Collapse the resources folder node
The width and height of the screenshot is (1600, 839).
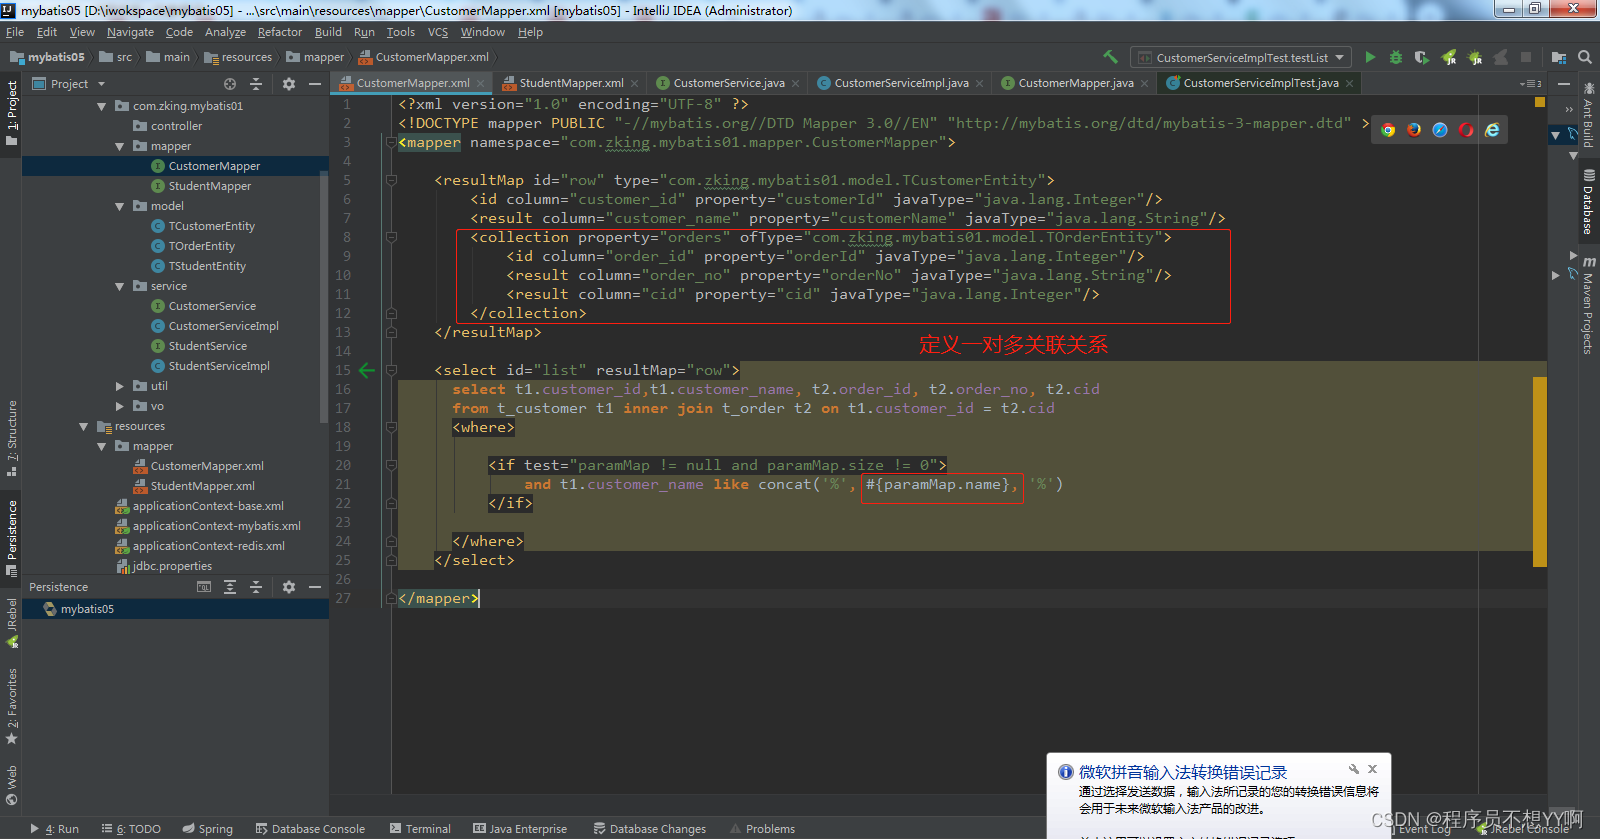click(x=83, y=426)
